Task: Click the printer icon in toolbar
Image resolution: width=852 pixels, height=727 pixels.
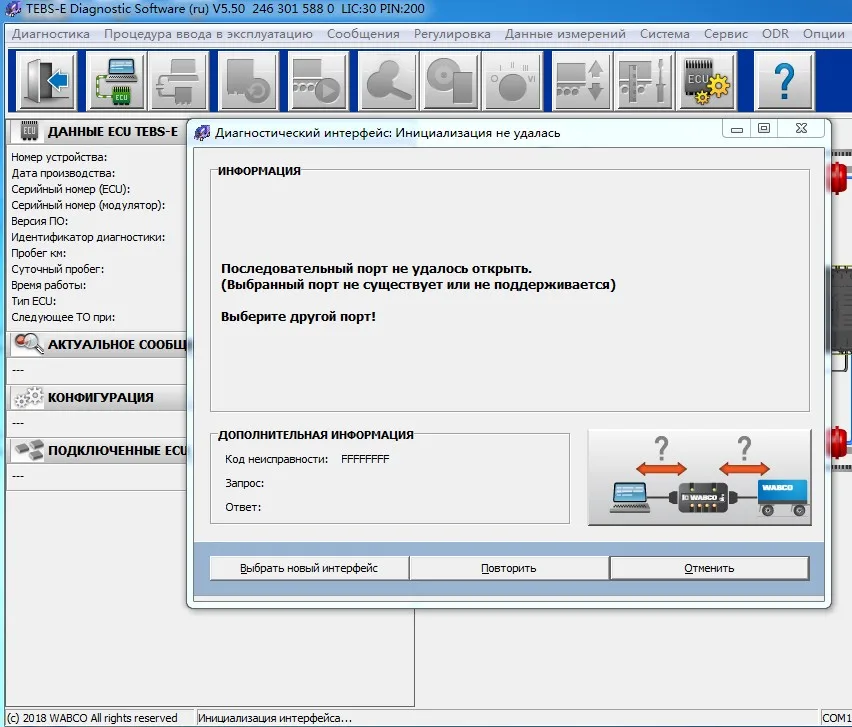Action: [x=179, y=80]
